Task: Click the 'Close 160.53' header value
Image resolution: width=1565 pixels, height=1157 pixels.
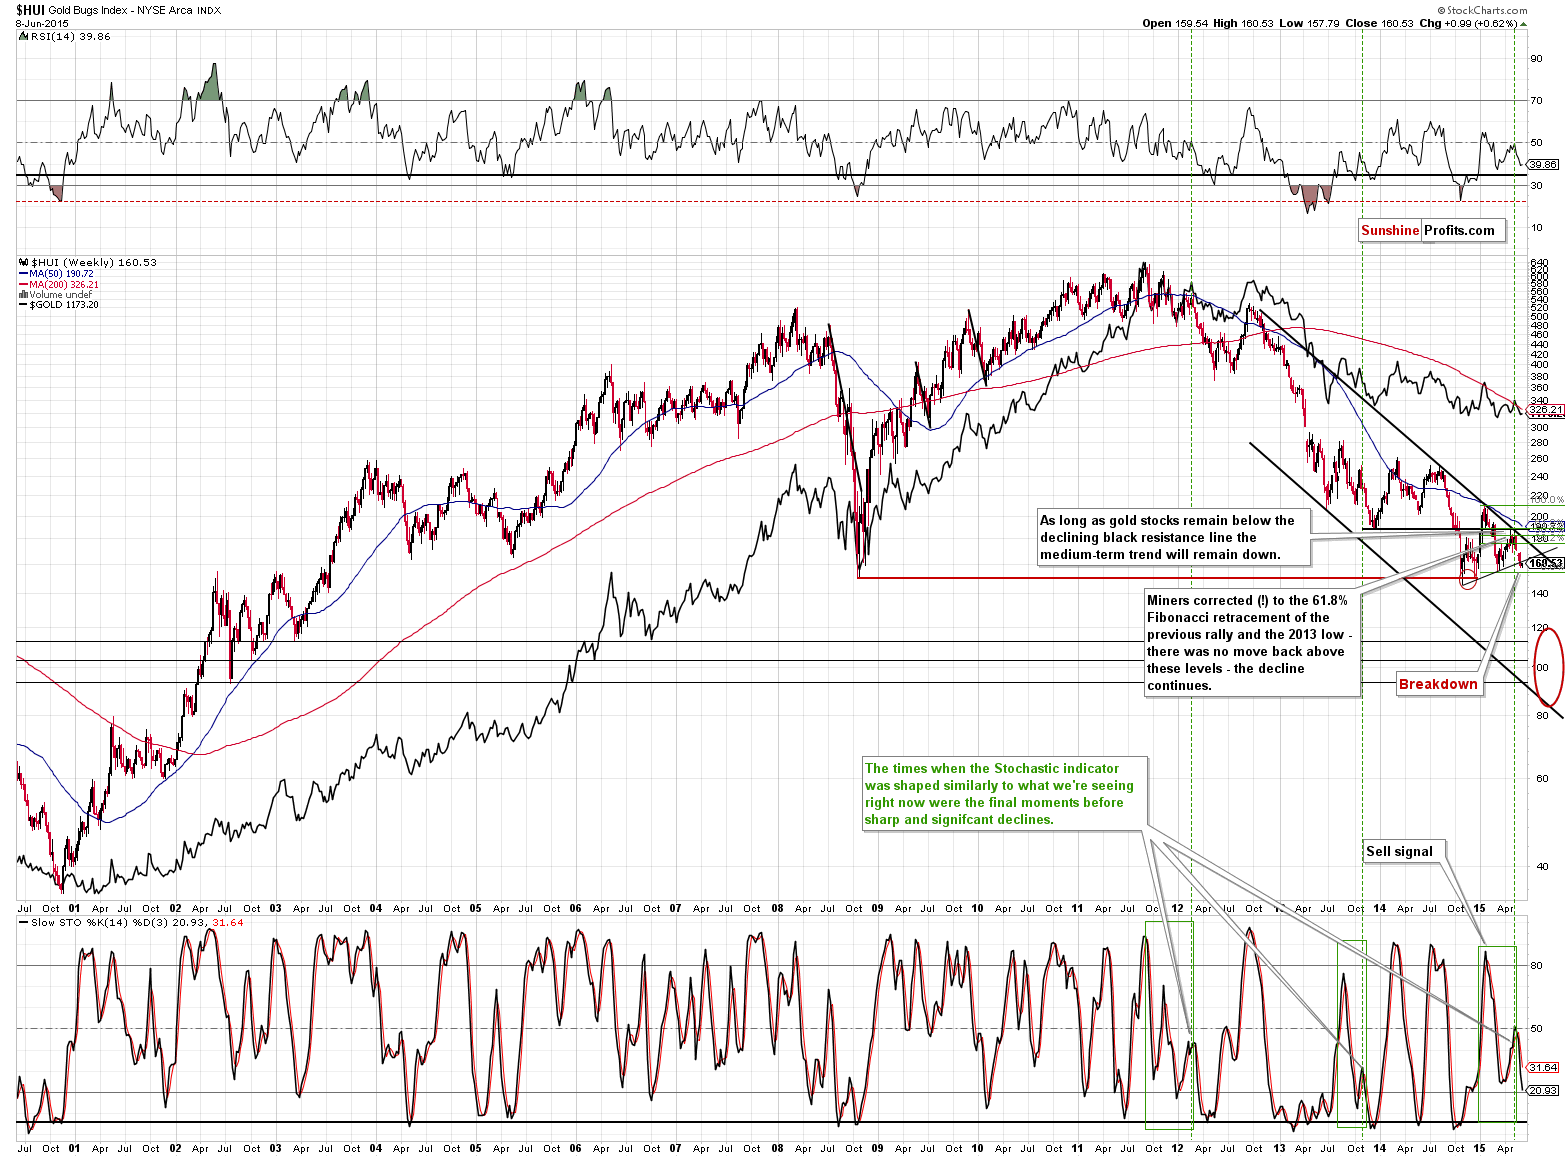Action: (1379, 23)
